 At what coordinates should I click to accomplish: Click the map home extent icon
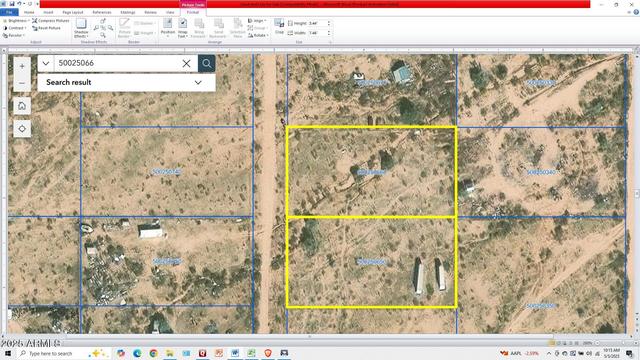pos(22,106)
